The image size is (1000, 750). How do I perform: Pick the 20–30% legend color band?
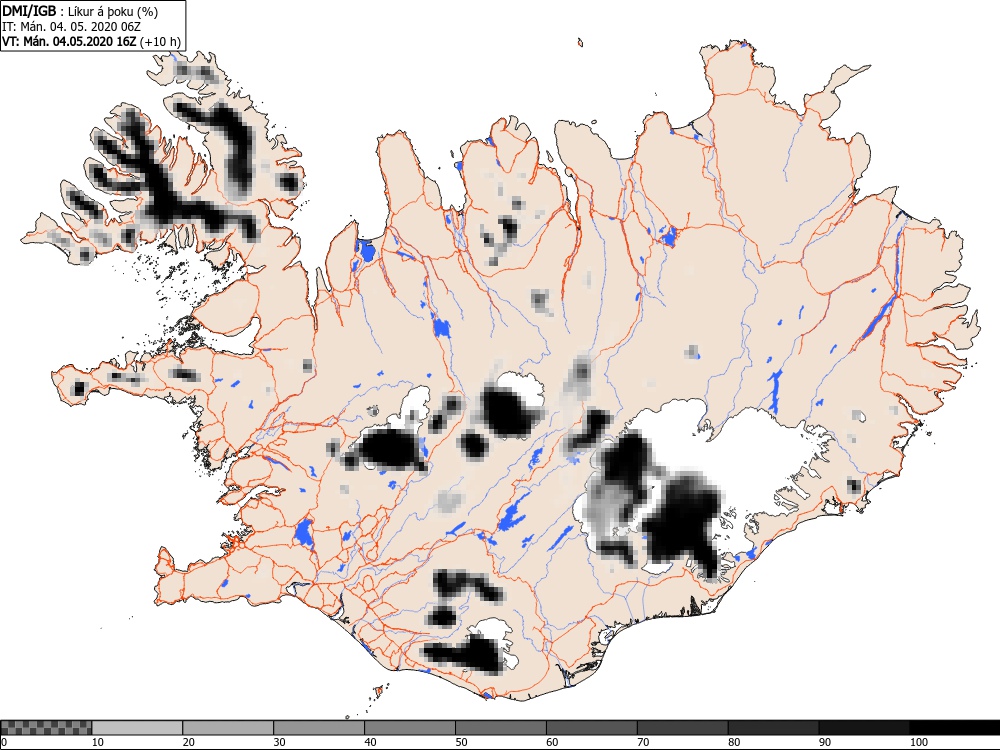coord(228,728)
